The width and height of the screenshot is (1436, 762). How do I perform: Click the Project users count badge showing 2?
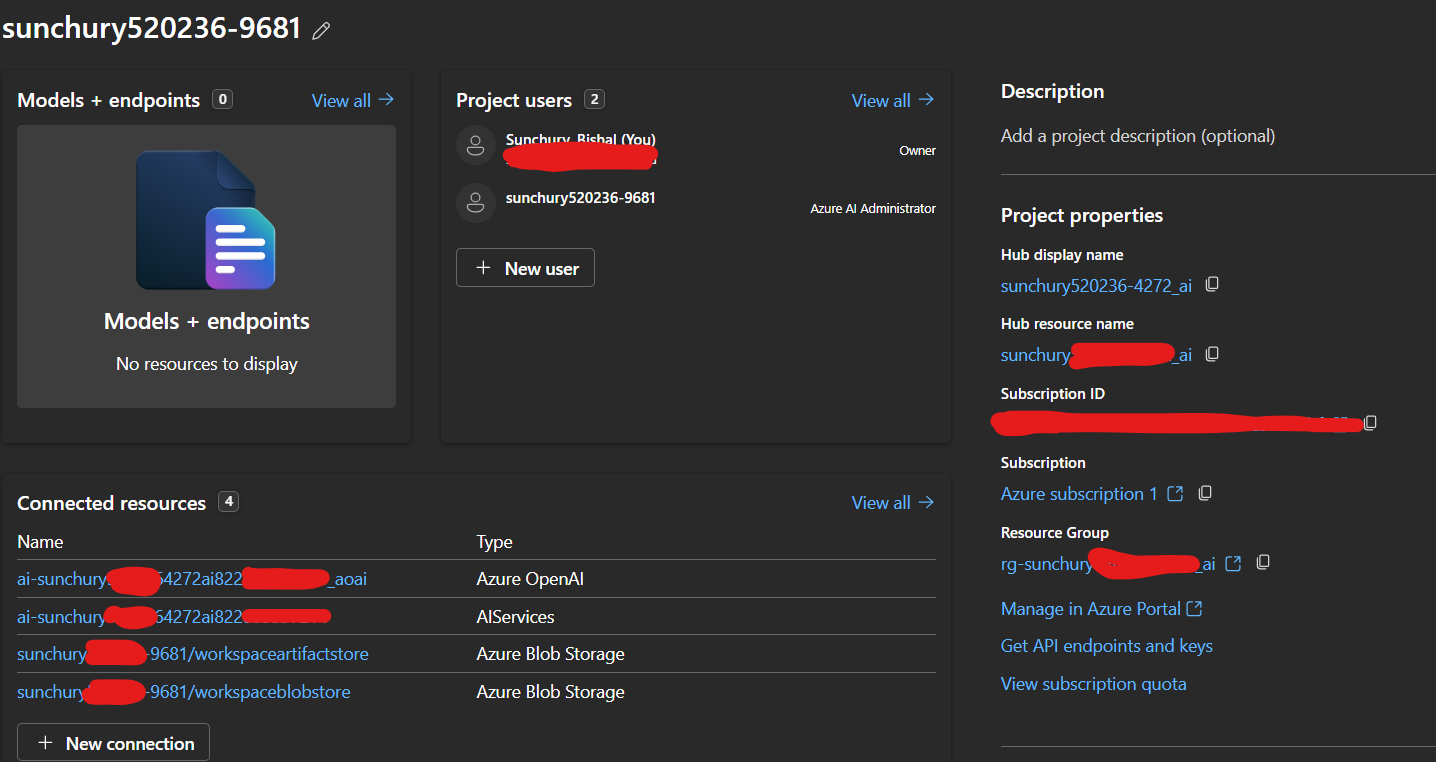pos(595,99)
